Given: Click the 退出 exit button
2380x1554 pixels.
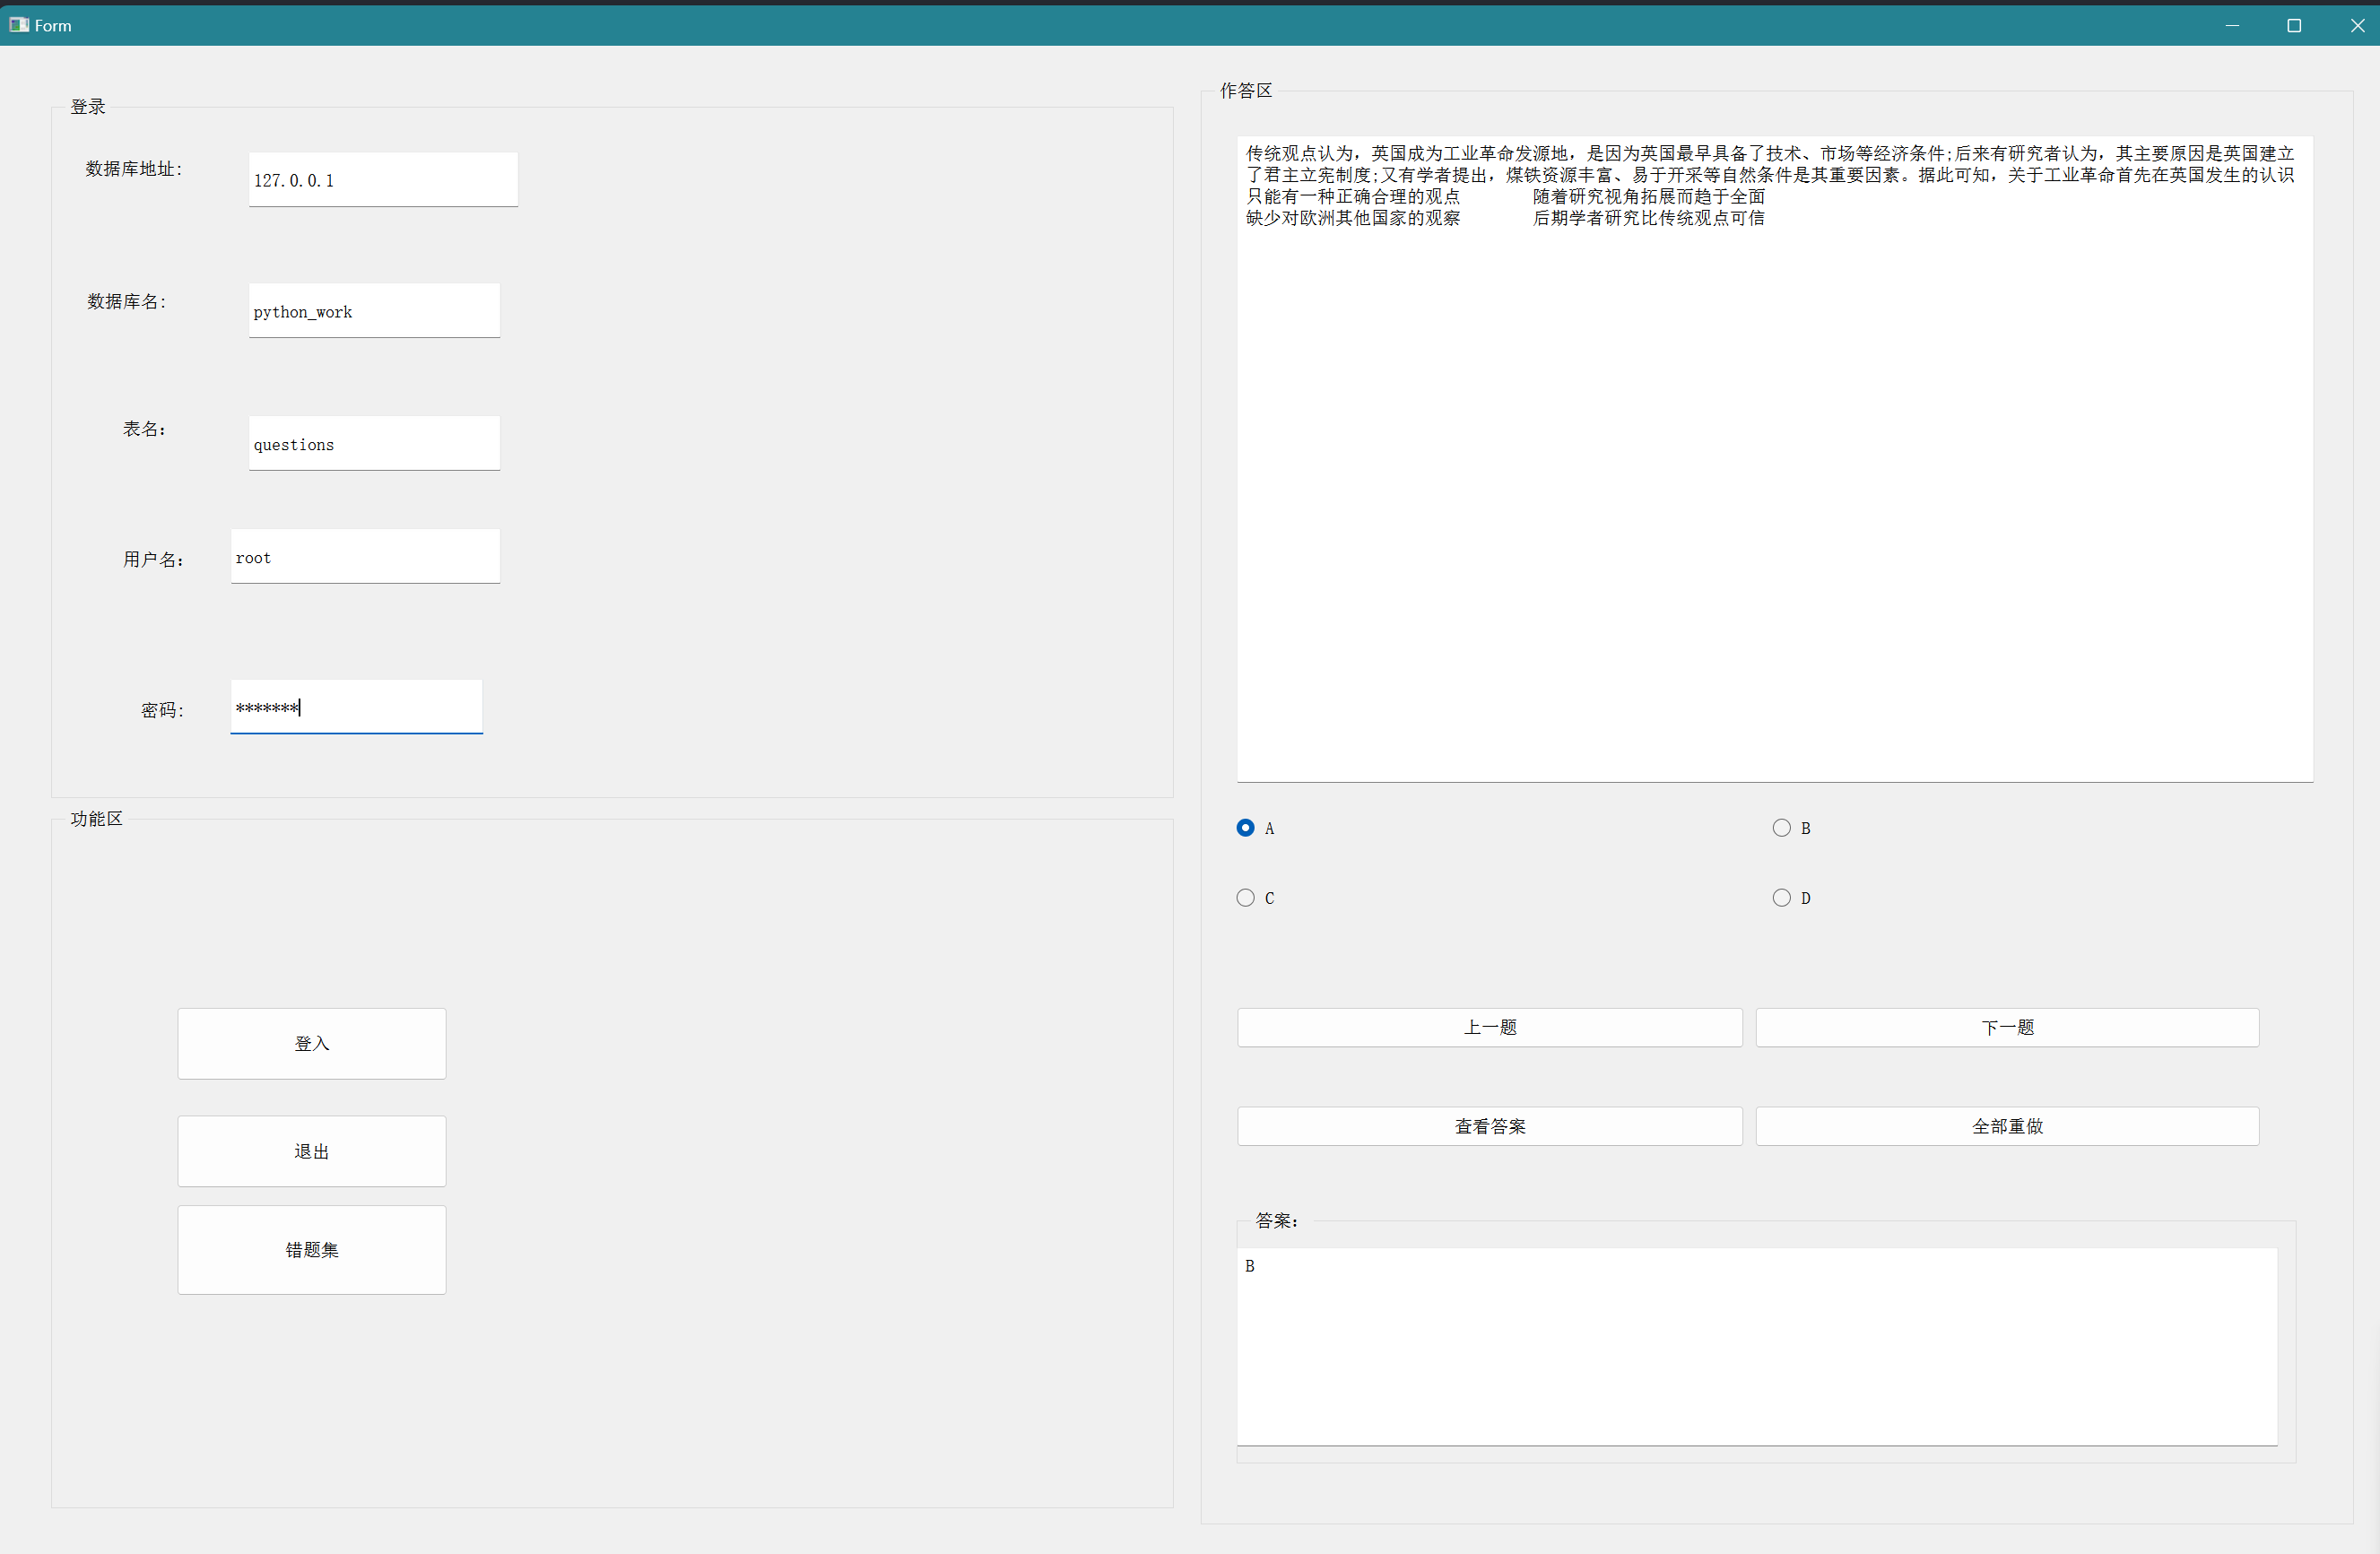Looking at the screenshot, I should click(x=311, y=1151).
